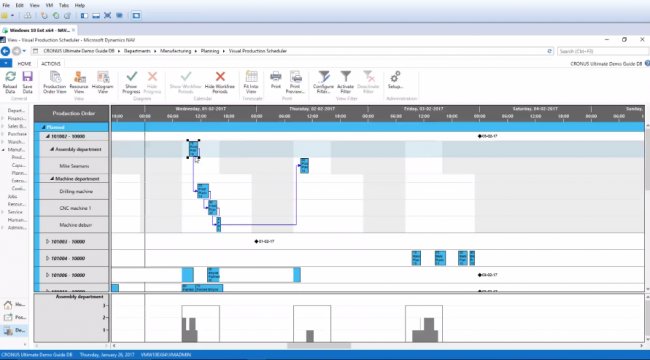This screenshot has width=650, height=360.
Task: Open the Tabs menu
Action: 64,5
